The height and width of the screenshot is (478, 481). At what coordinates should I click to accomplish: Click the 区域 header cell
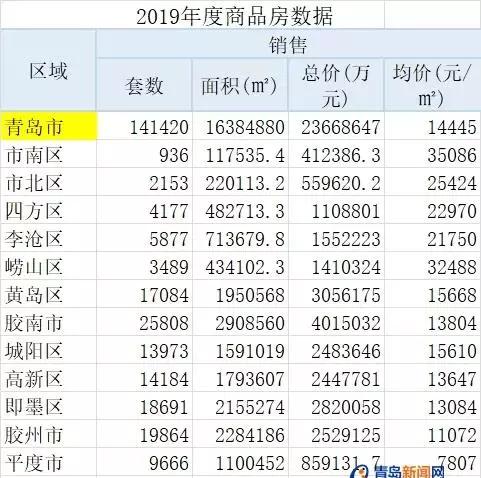pos(48,71)
